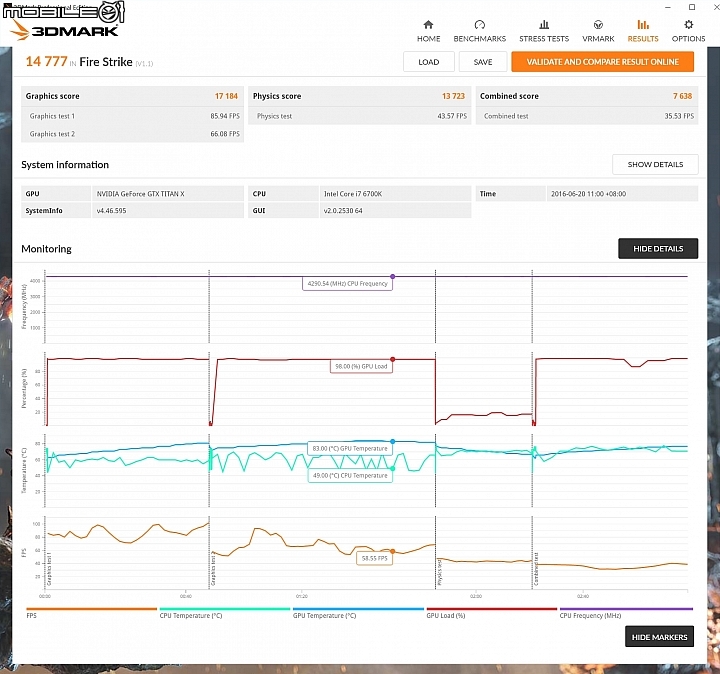
Task: Select the HOME menu label
Action: click(x=428, y=39)
